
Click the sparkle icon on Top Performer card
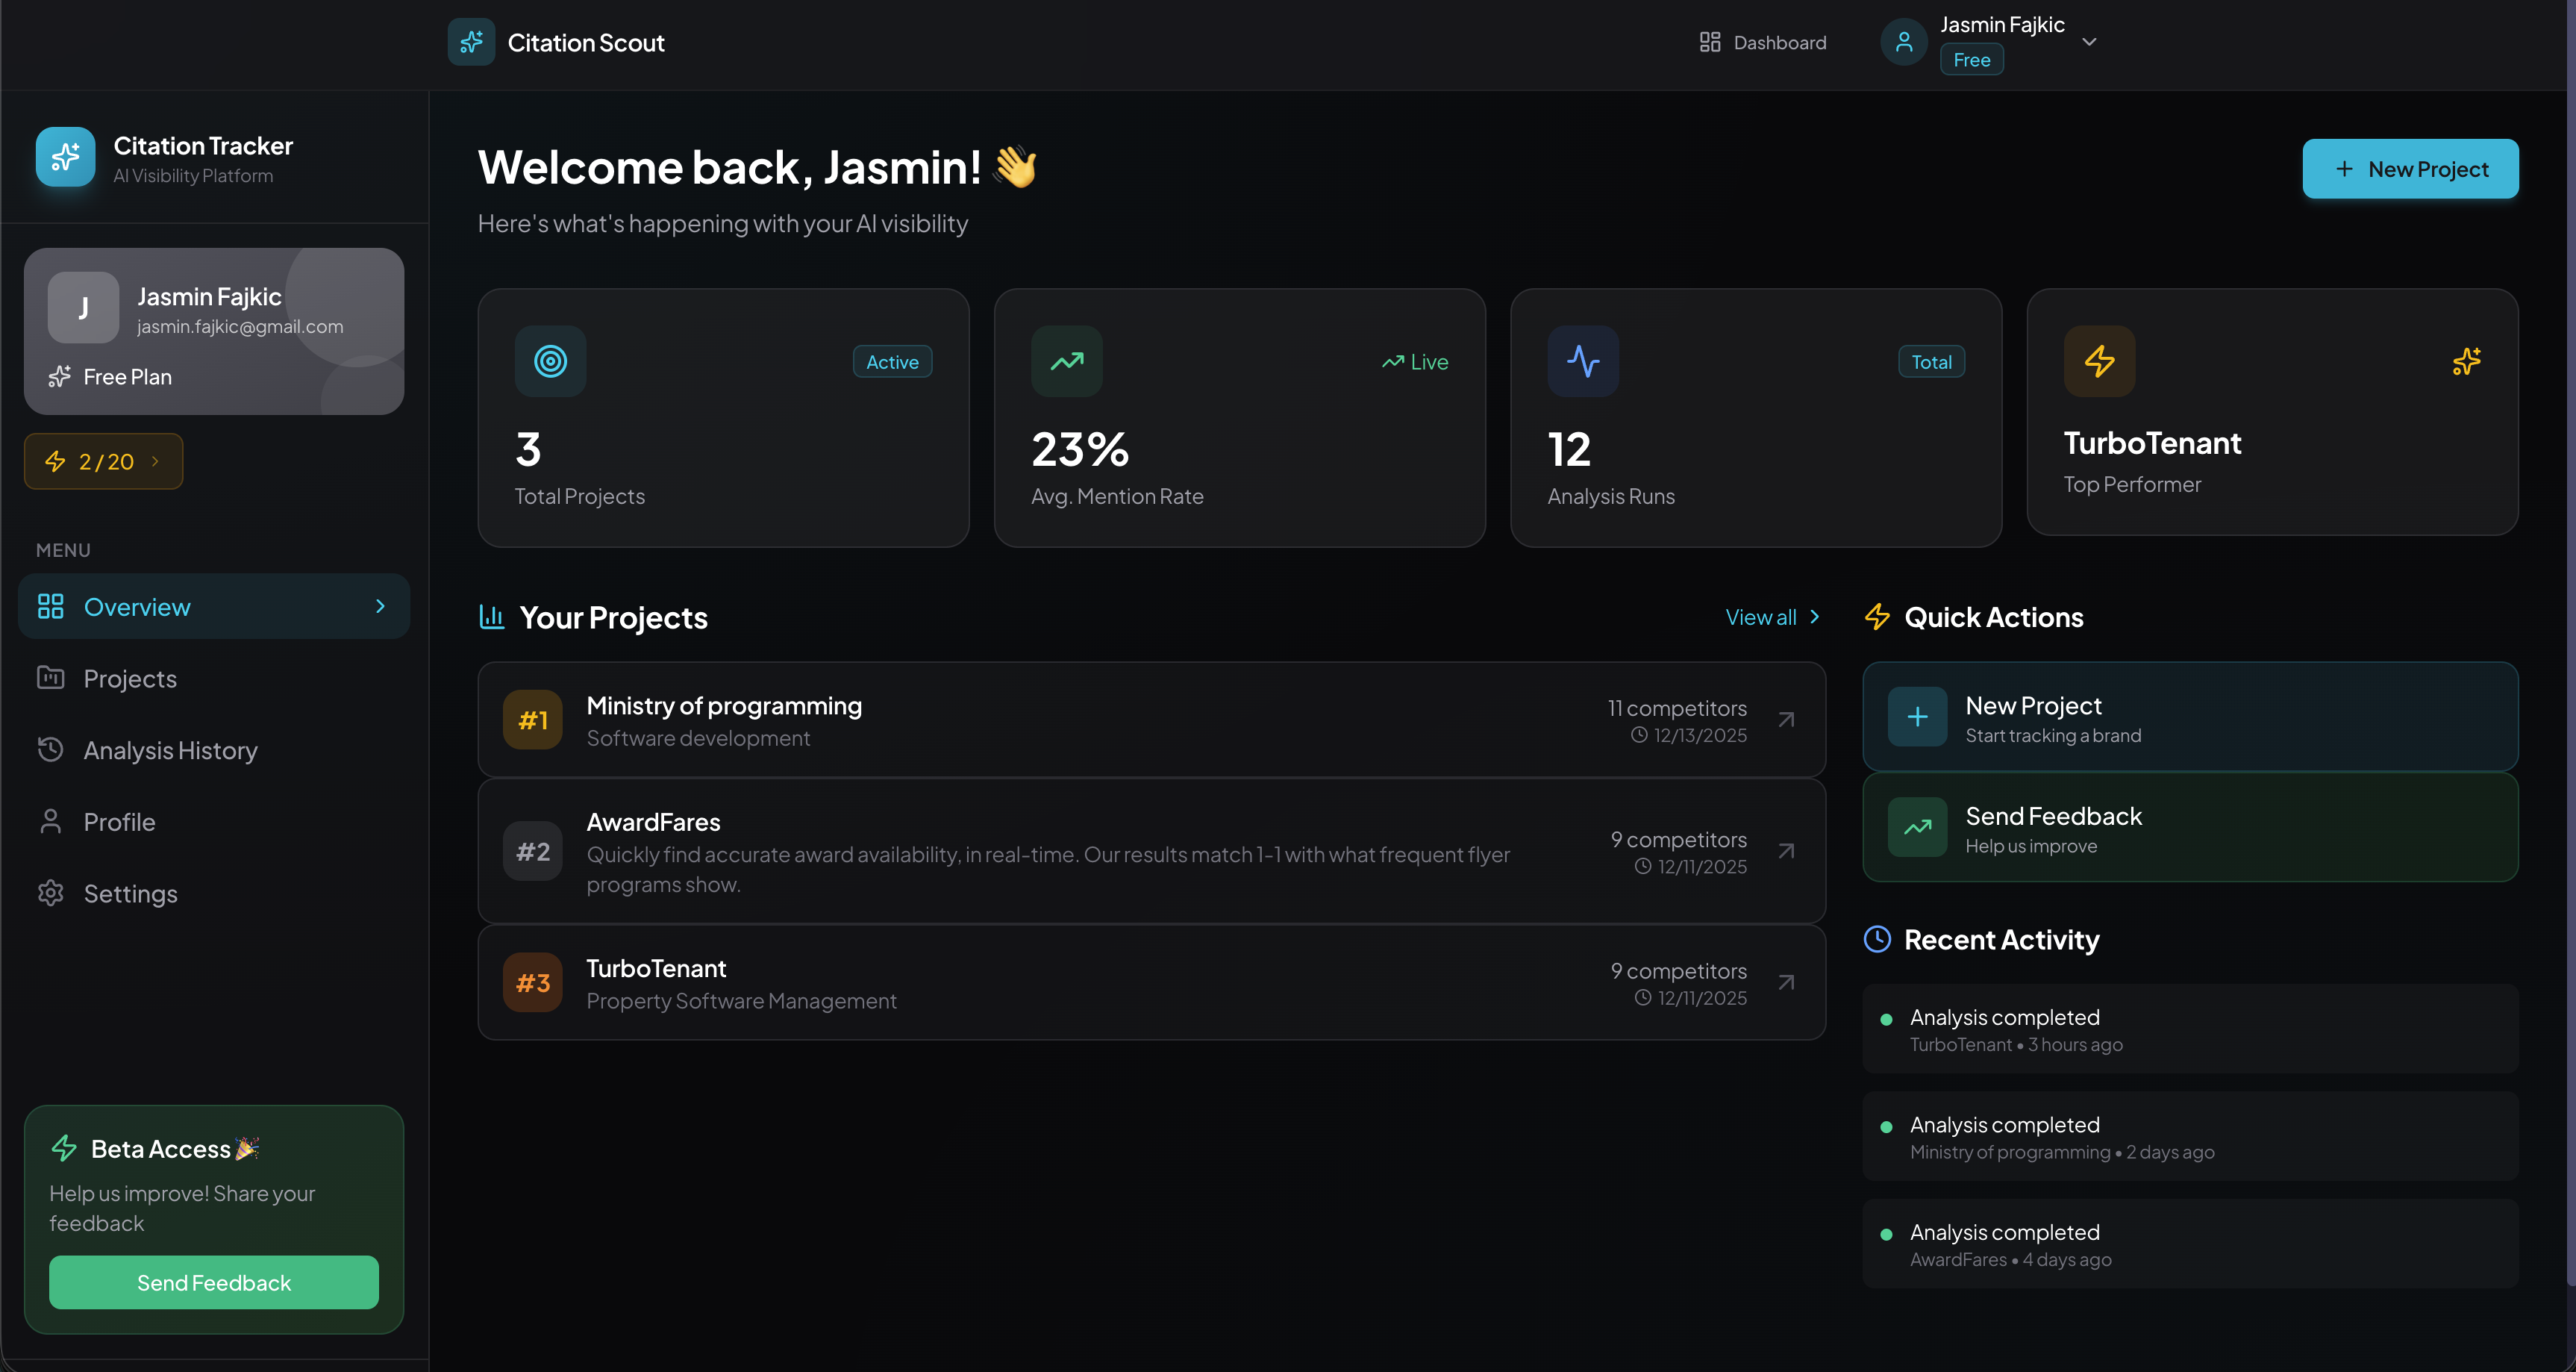point(2466,361)
